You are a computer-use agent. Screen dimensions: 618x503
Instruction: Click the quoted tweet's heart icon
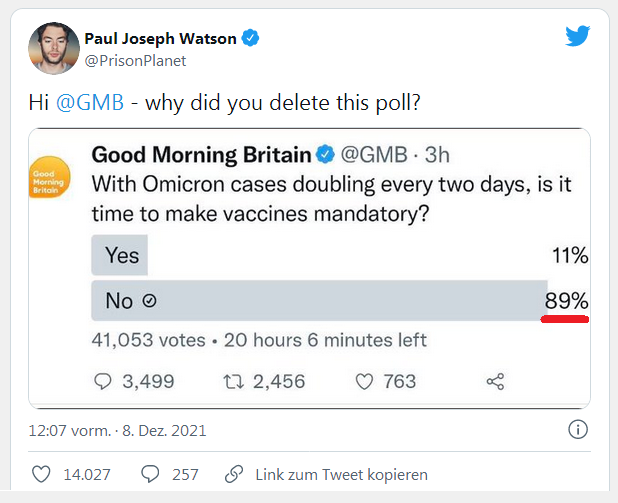[x=365, y=381]
